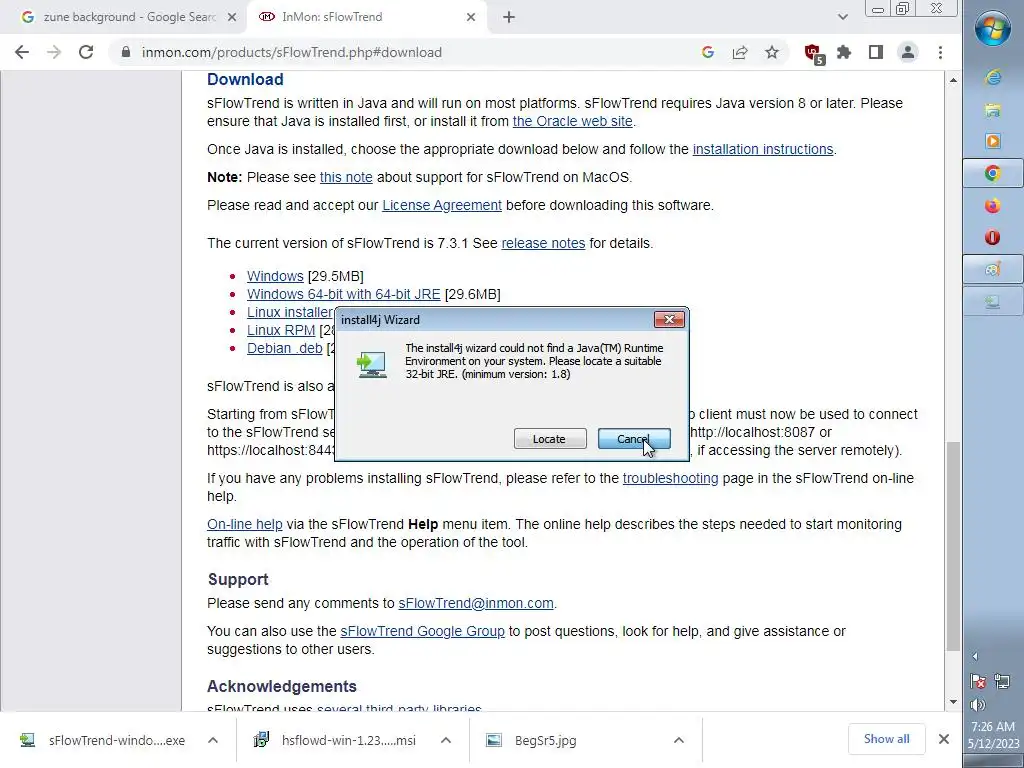This screenshot has width=1024, height=768.
Task: Open Firefox from taskbar
Action: coord(993,206)
